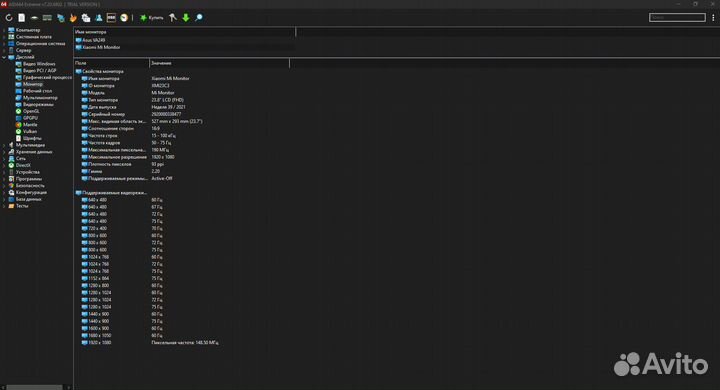Click the GPGPU icon in tree

coord(18,118)
